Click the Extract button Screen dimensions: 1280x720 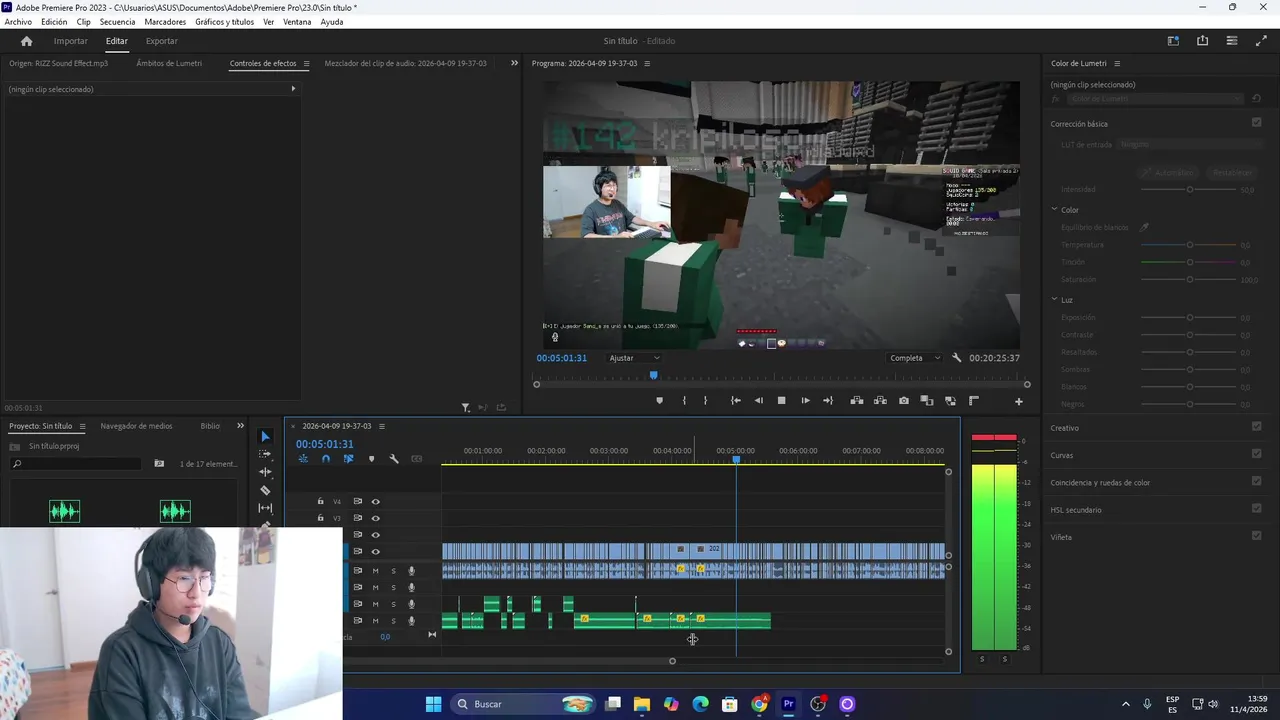click(x=880, y=401)
